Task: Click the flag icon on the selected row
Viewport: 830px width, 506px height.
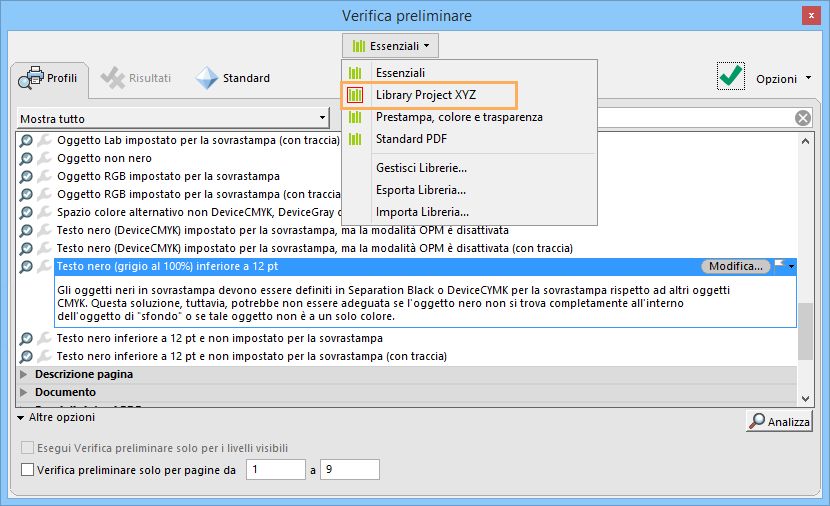Action: click(x=779, y=265)
